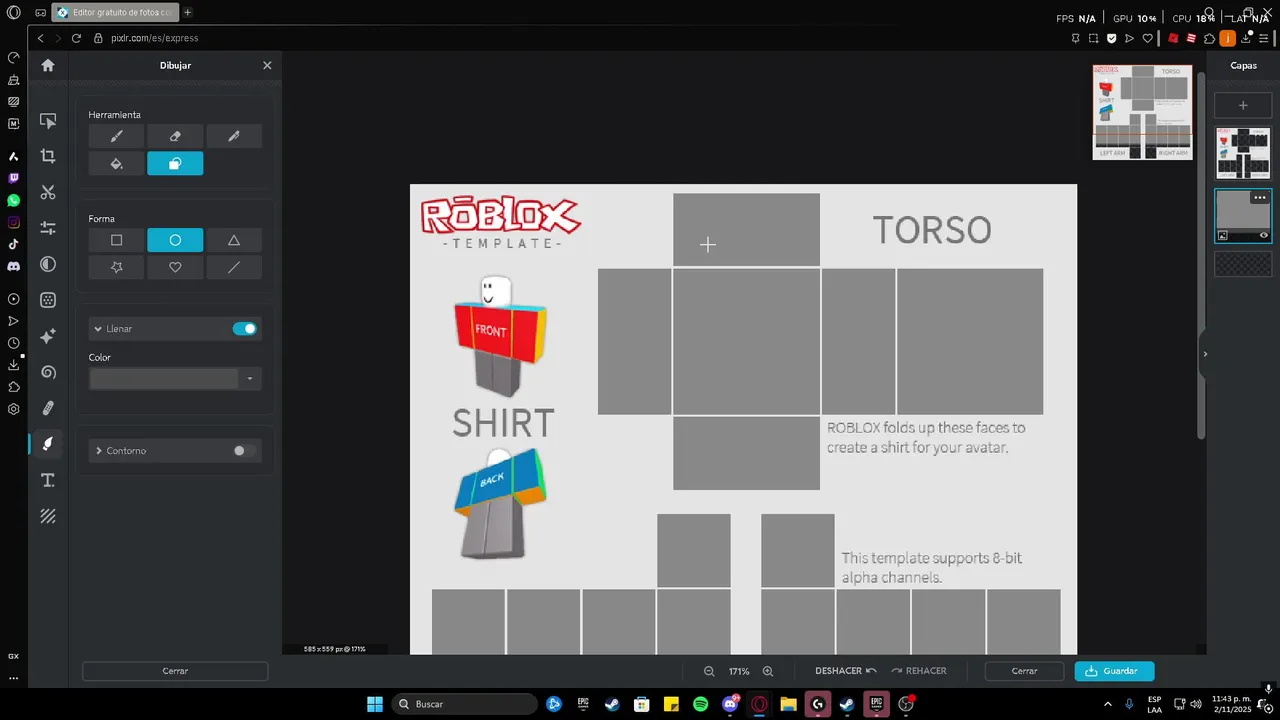Open the three-dot menu of selected layer

(1259, 198)
